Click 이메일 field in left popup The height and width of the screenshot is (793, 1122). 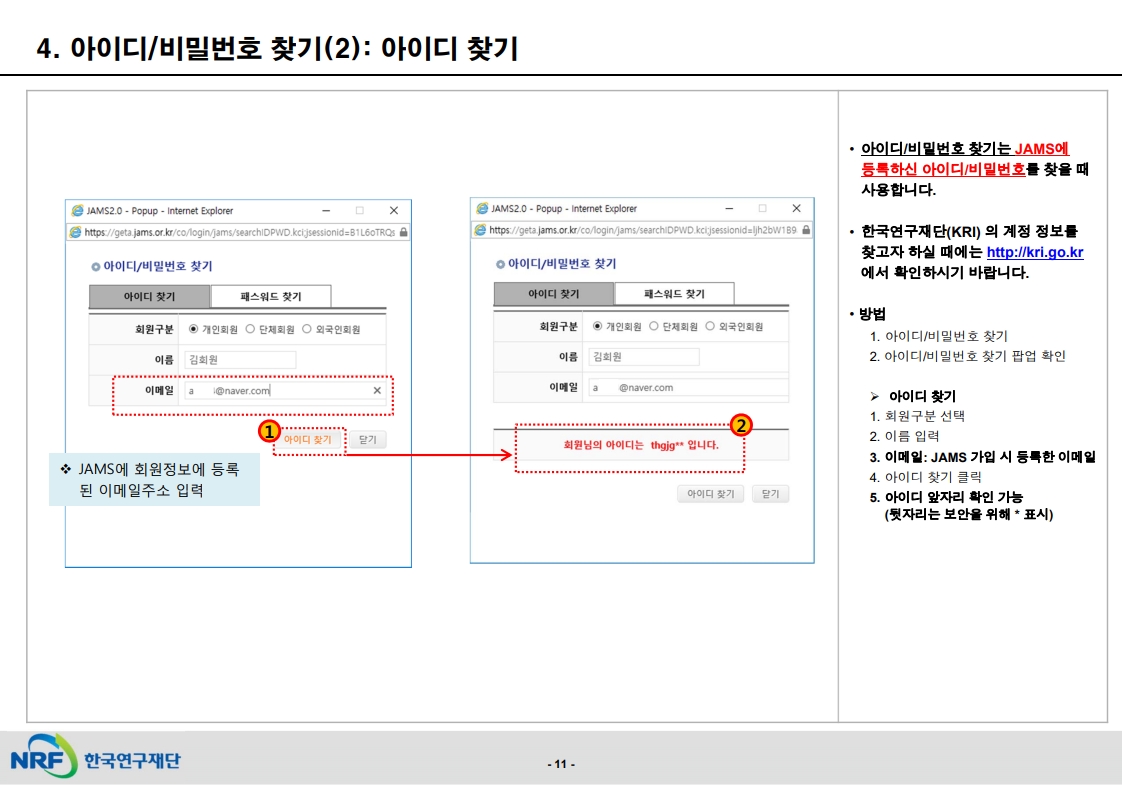pyautogui.click(x=286, y=391)
